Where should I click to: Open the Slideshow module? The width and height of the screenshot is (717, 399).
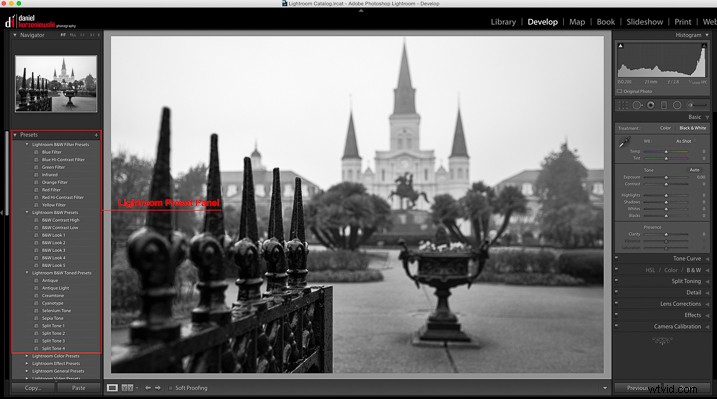(644, 21)
